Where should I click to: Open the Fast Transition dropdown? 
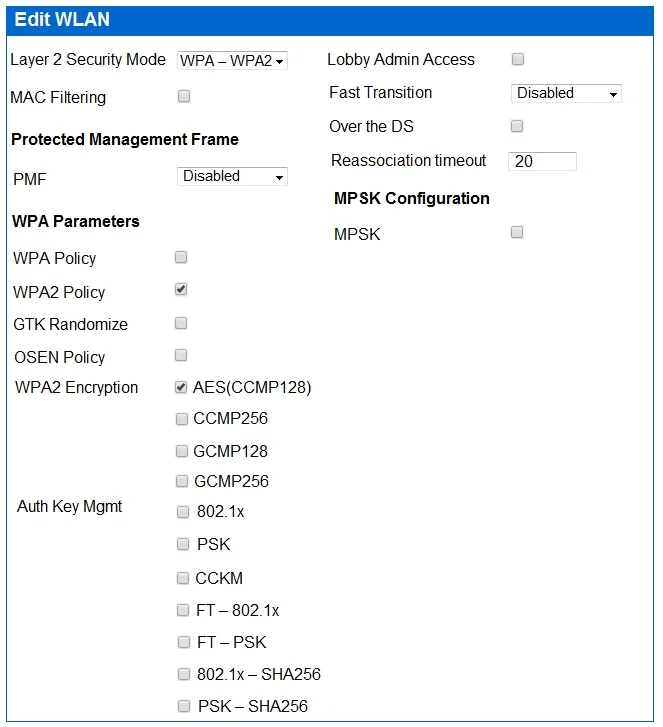pyautogui.click(x=566, y=93)
